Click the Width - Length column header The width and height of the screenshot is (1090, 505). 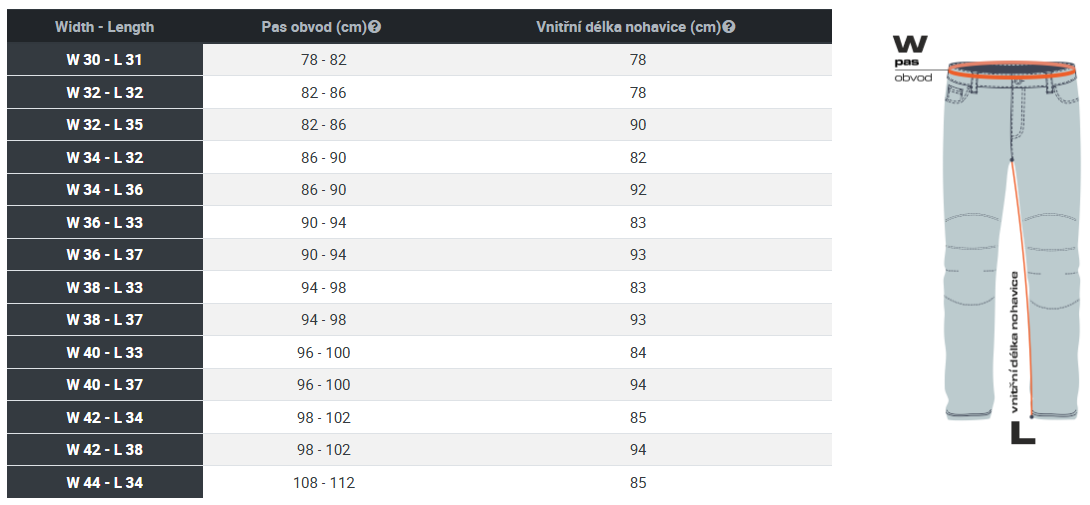coord(104,27)
